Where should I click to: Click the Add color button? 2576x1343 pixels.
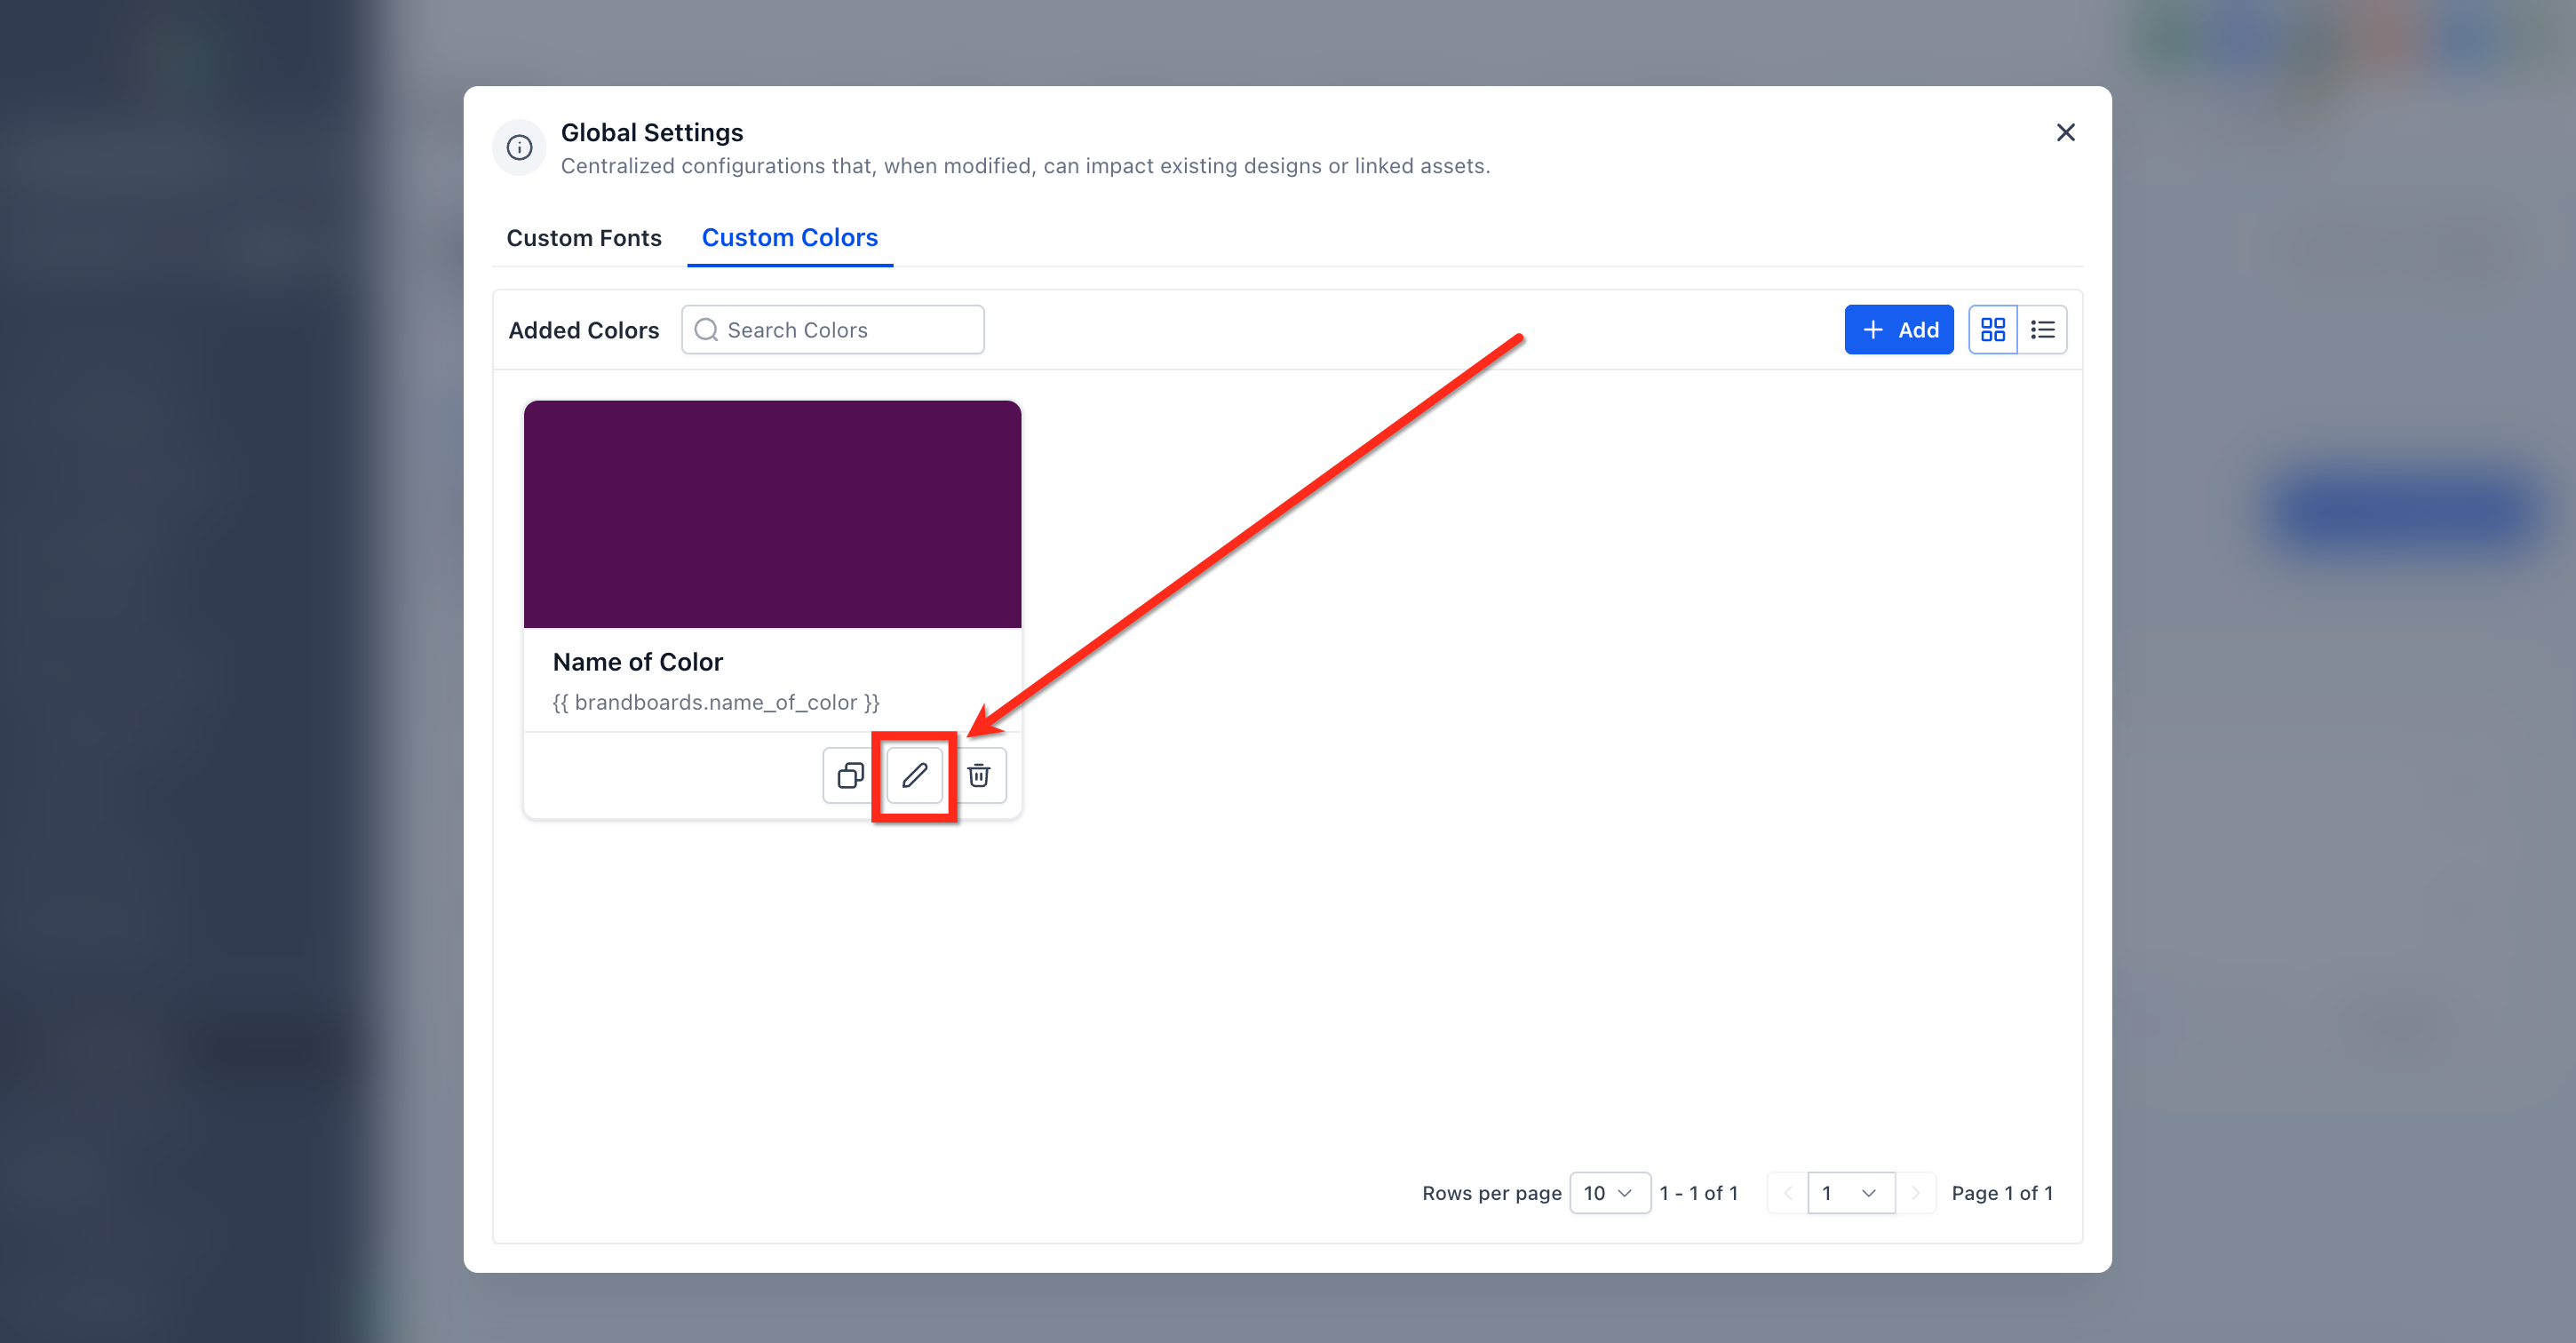(1898, 330)
